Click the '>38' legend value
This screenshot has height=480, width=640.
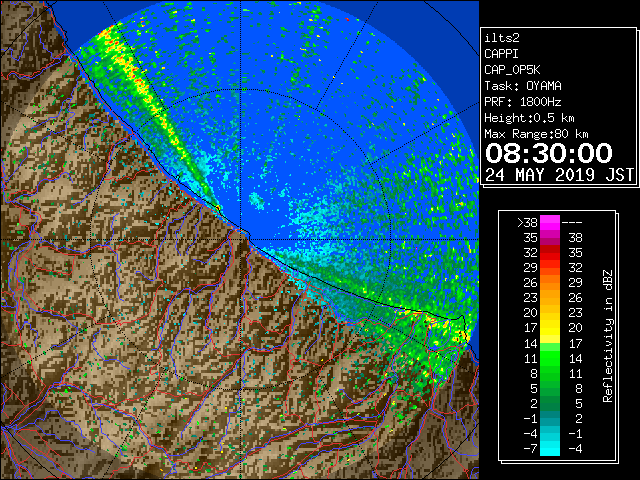pos(527,223)
